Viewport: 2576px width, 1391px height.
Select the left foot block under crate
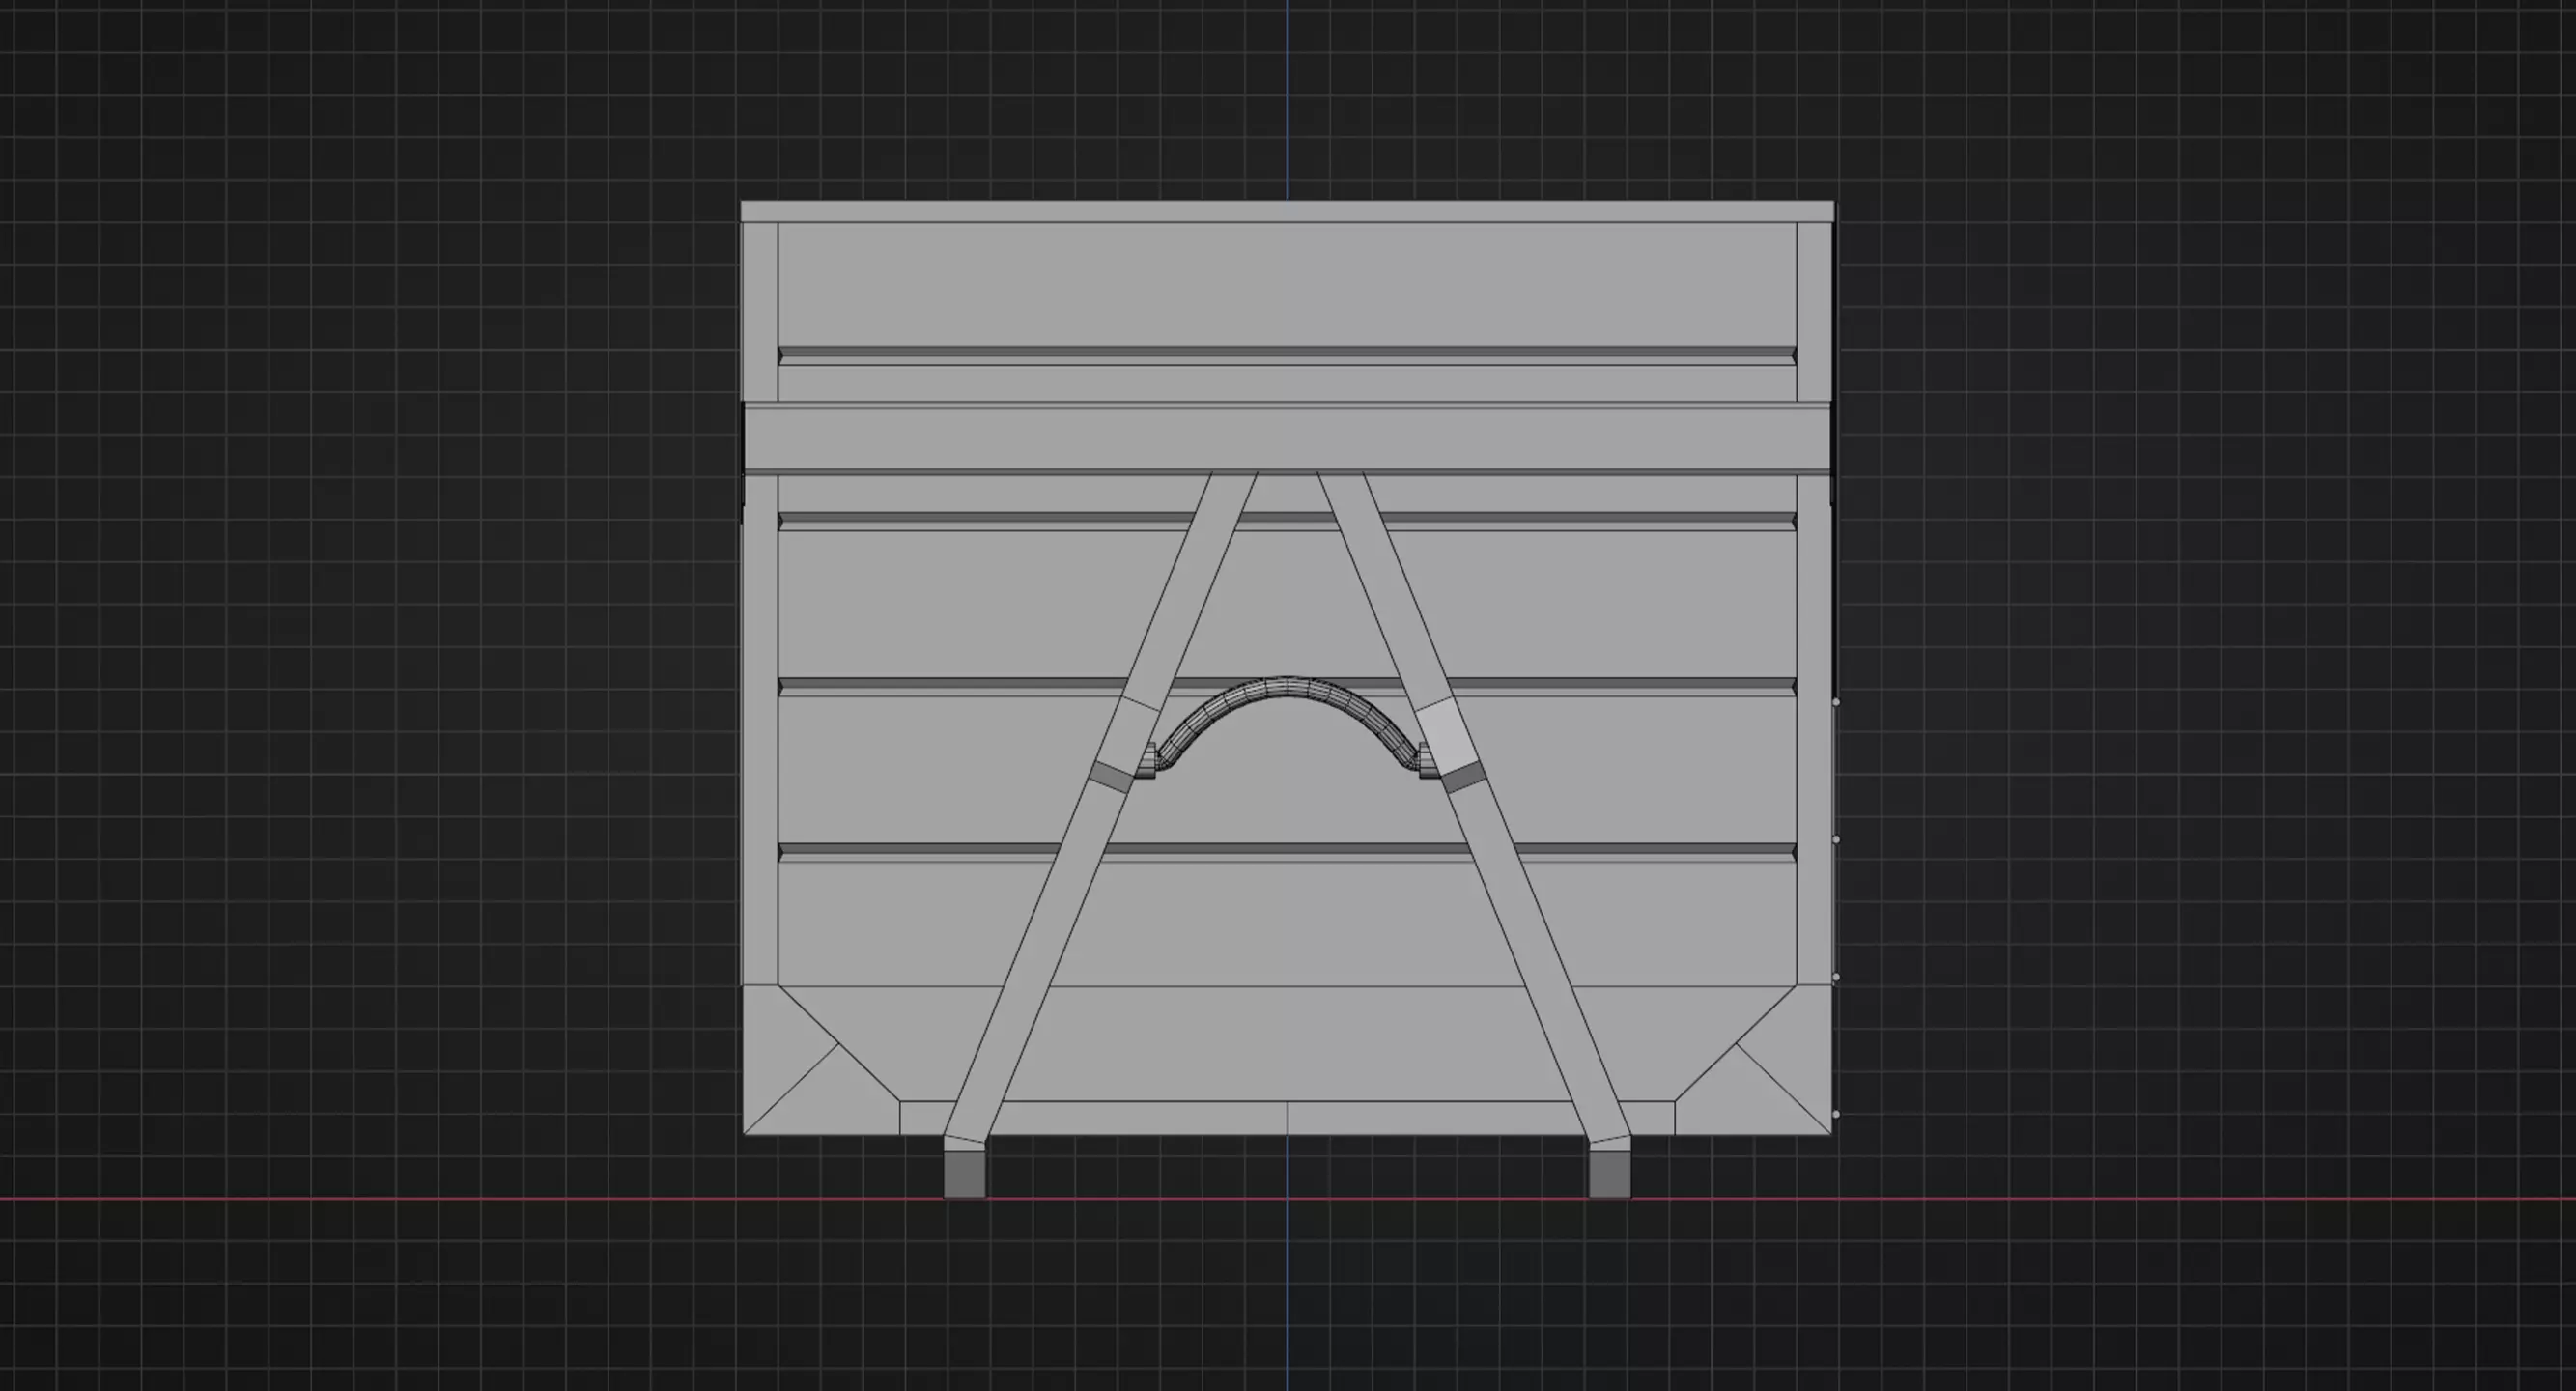(964, 1175)
